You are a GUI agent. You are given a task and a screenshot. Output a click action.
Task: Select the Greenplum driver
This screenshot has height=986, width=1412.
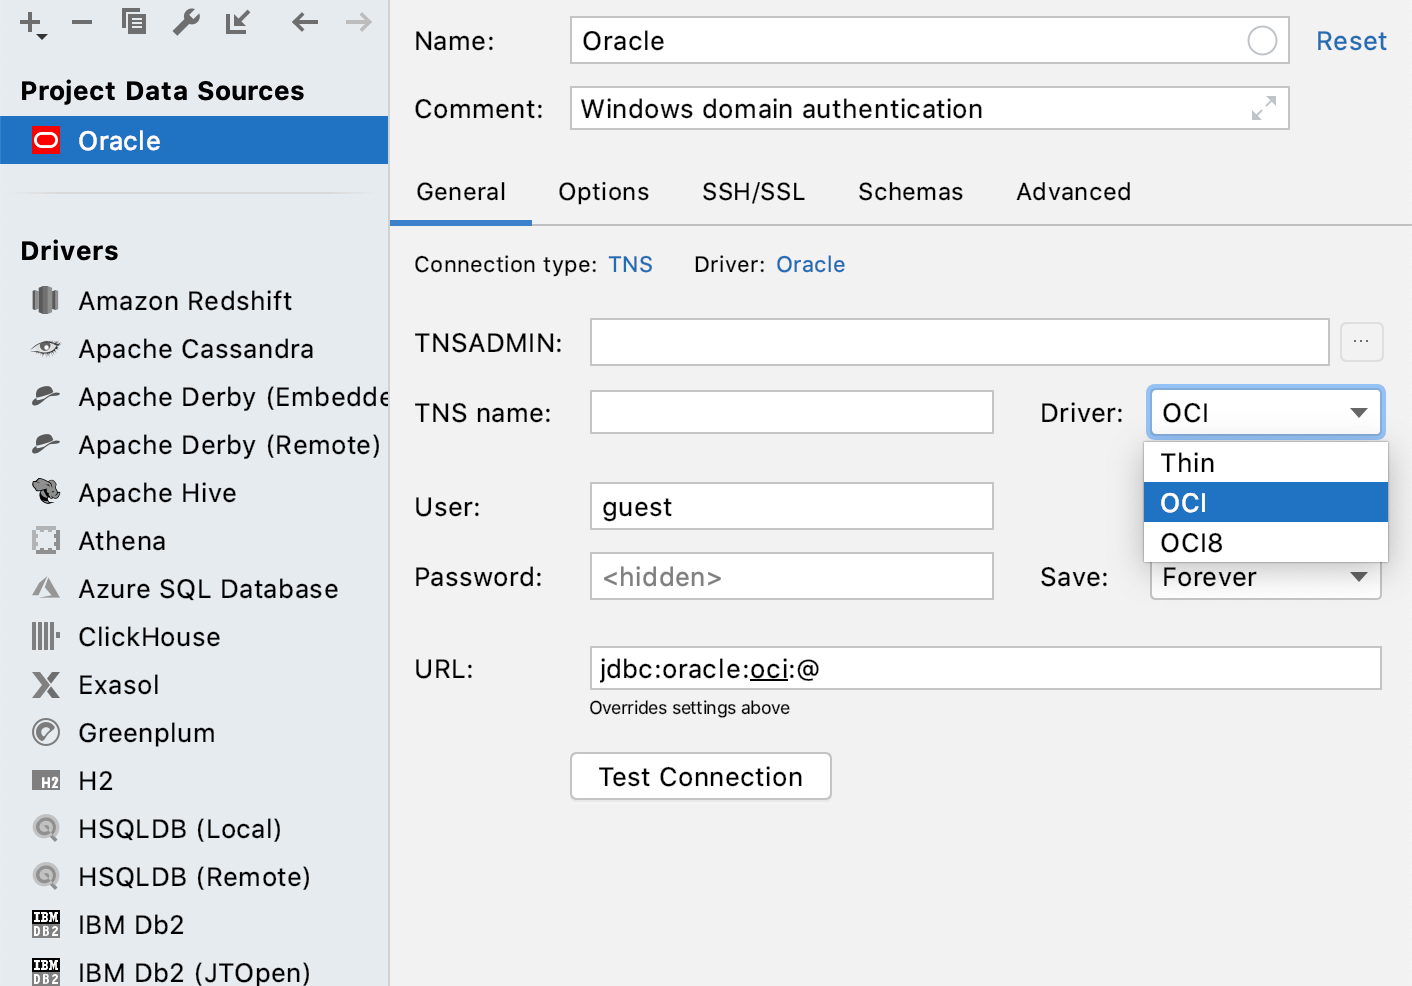pos(194,732)
